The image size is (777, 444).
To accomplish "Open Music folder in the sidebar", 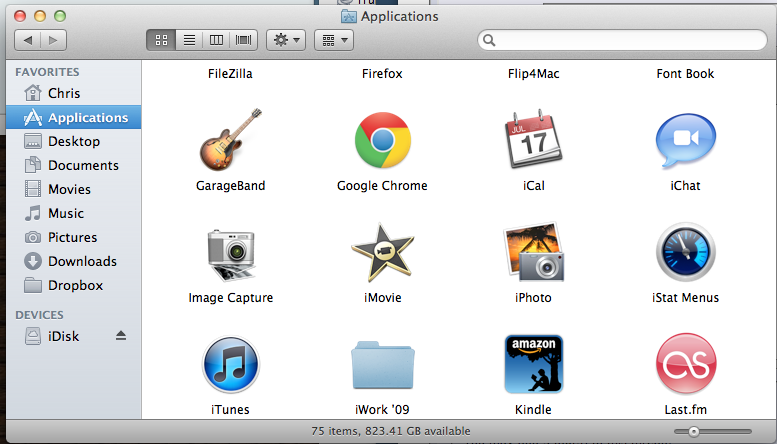I will point(73,213).
